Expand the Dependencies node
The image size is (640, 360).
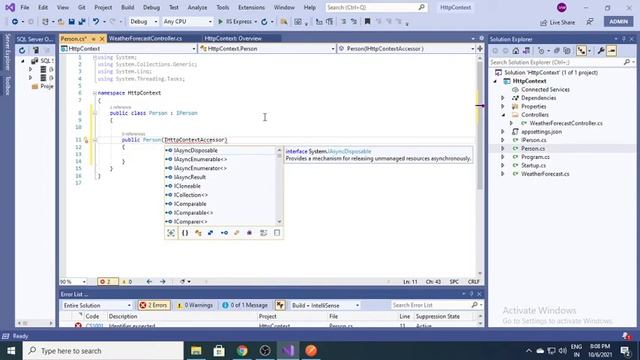point(503,98)
